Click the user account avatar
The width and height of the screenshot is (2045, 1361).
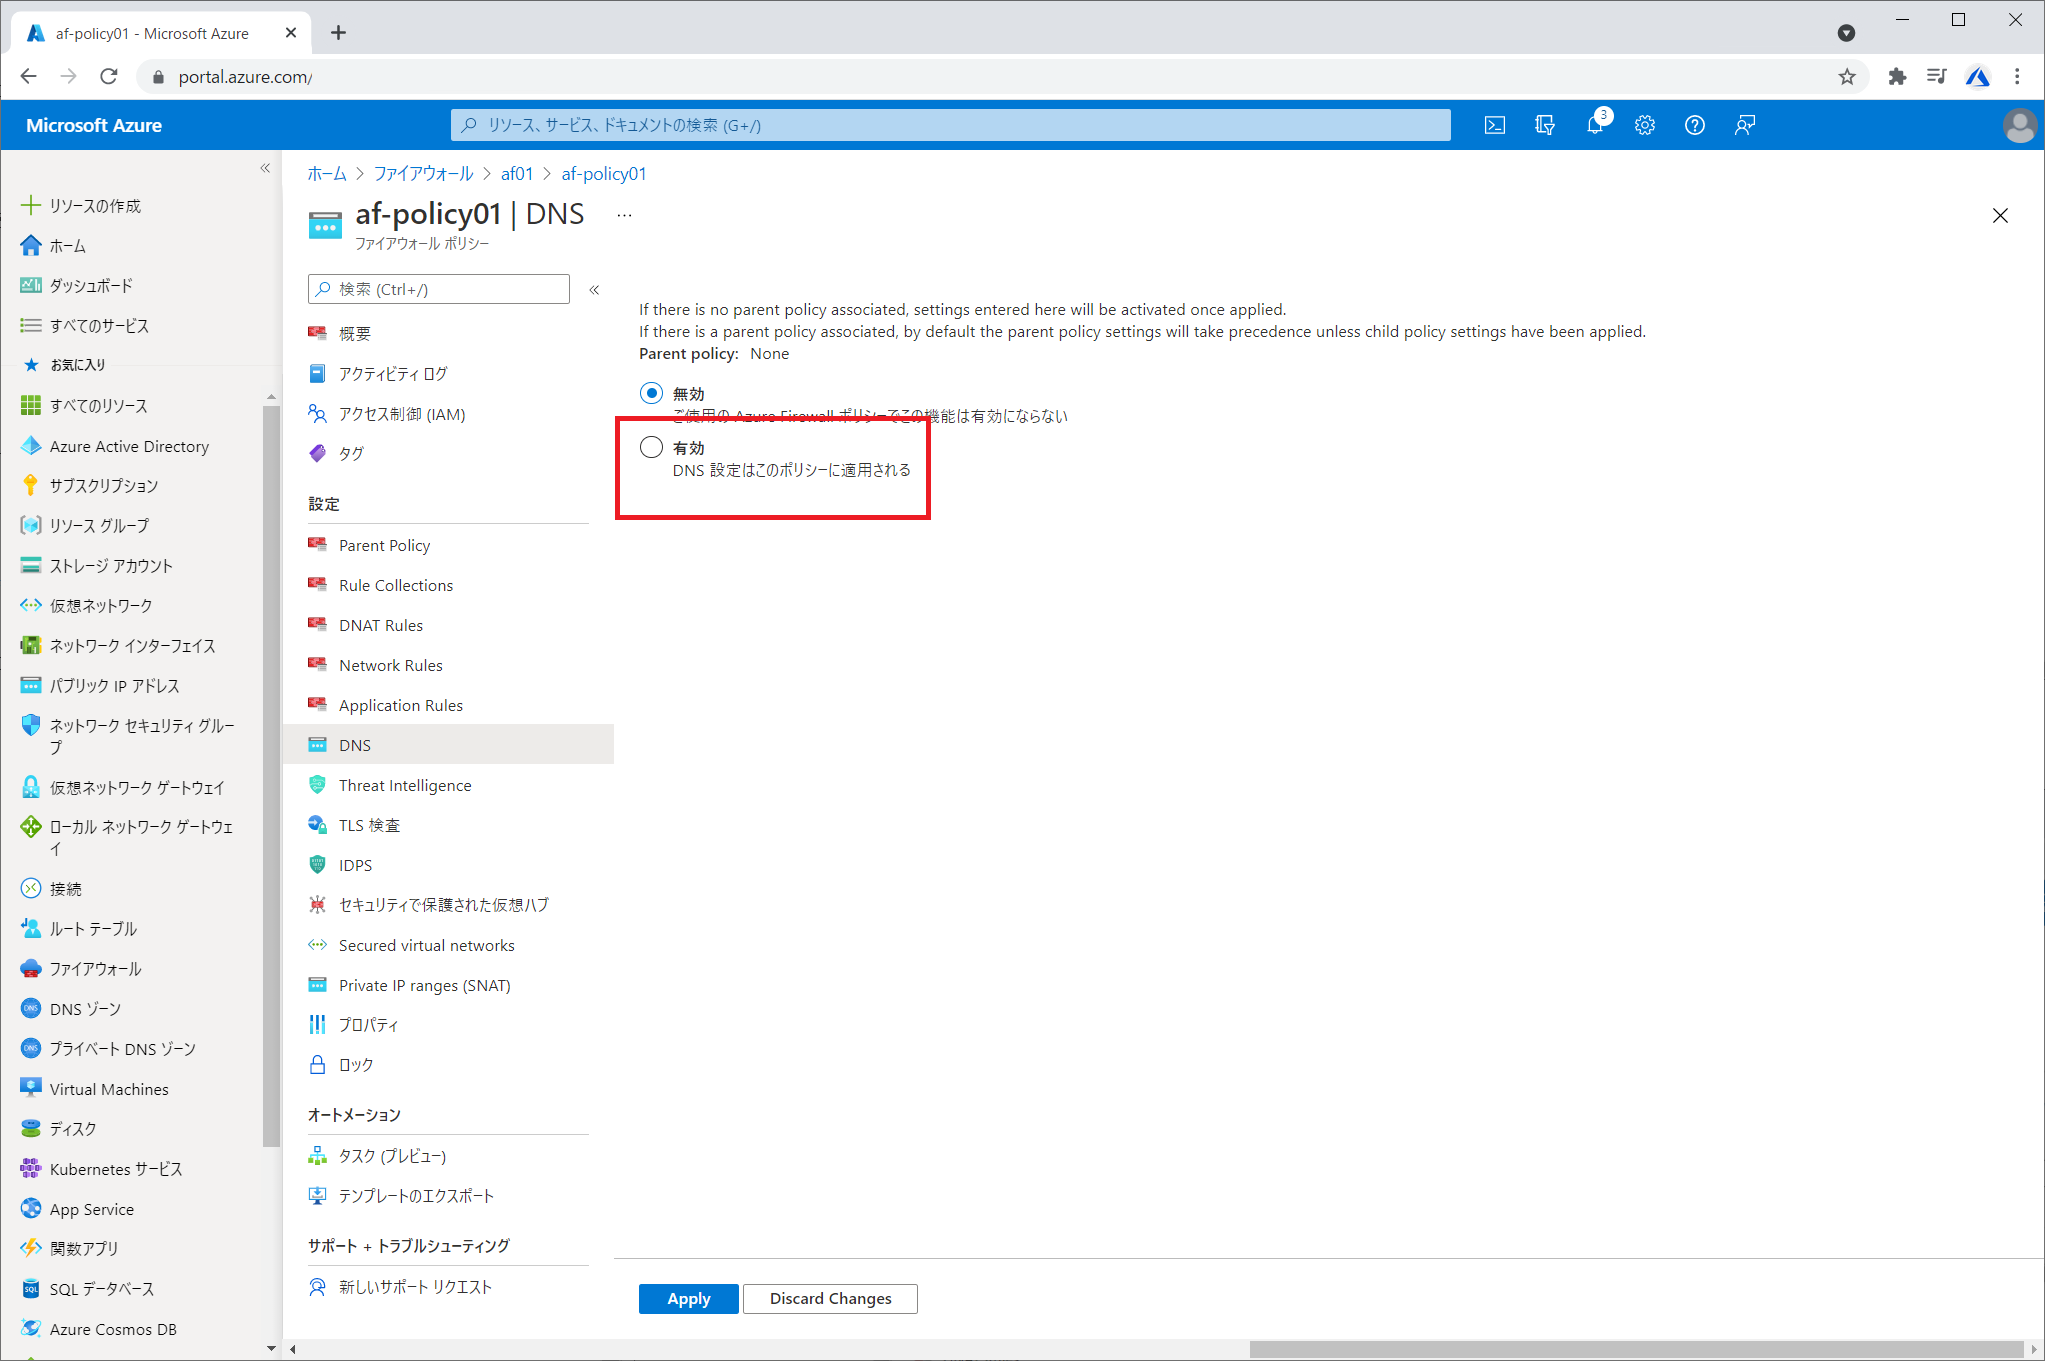pos(2019,125)
